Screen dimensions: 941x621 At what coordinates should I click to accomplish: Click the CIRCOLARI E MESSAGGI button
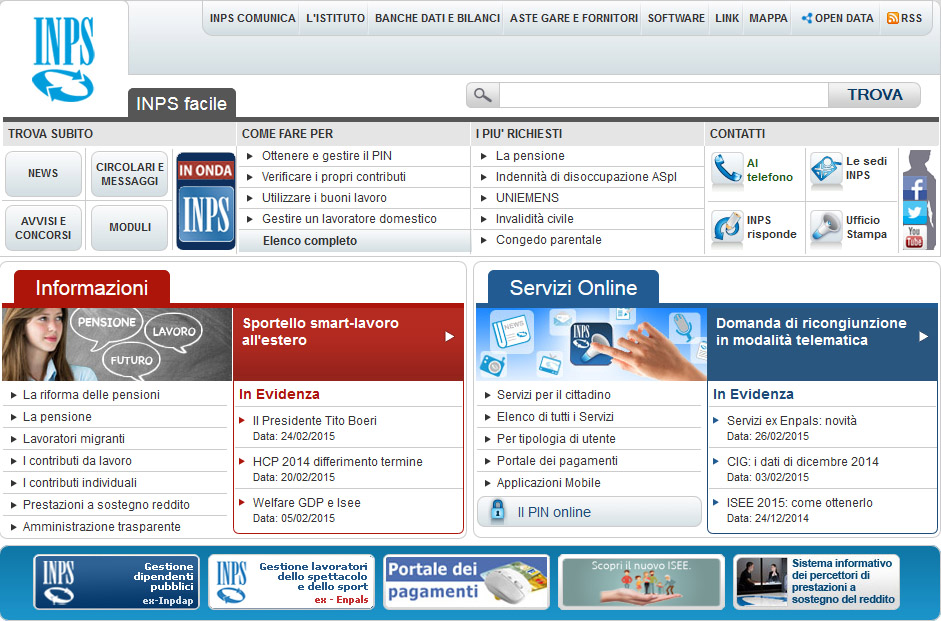(x=130, y=173)
